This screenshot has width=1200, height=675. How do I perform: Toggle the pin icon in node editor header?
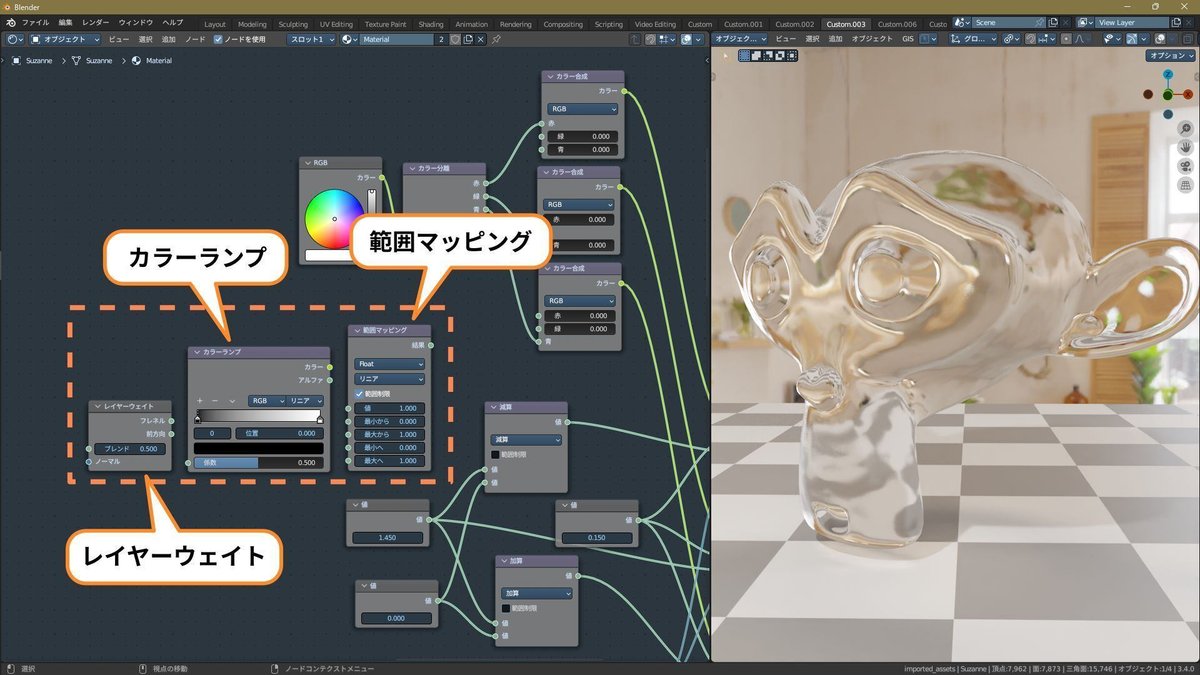coord(495,39)
